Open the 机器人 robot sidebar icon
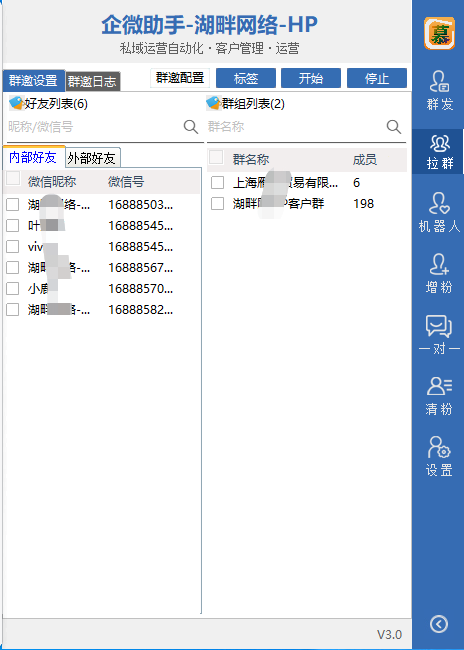 (439, 212)
